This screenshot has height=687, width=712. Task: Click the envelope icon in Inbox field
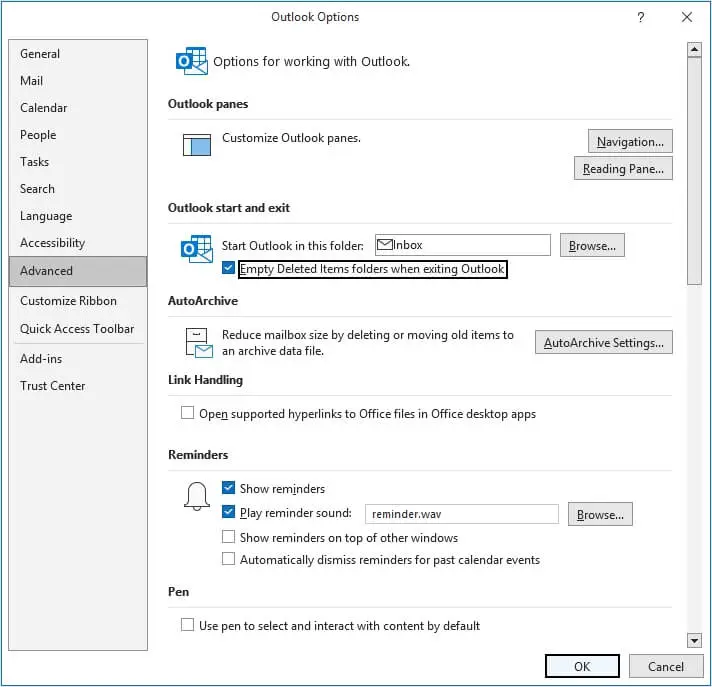pyautogui.click(x=385, y=245)
